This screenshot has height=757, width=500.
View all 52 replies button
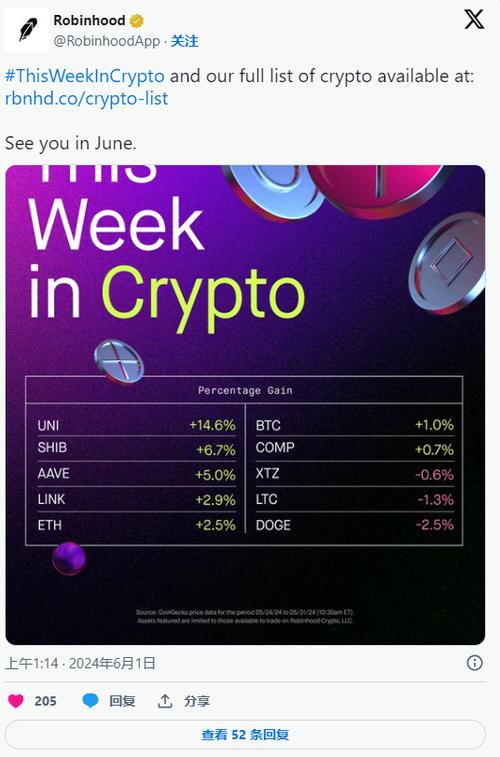245,735
